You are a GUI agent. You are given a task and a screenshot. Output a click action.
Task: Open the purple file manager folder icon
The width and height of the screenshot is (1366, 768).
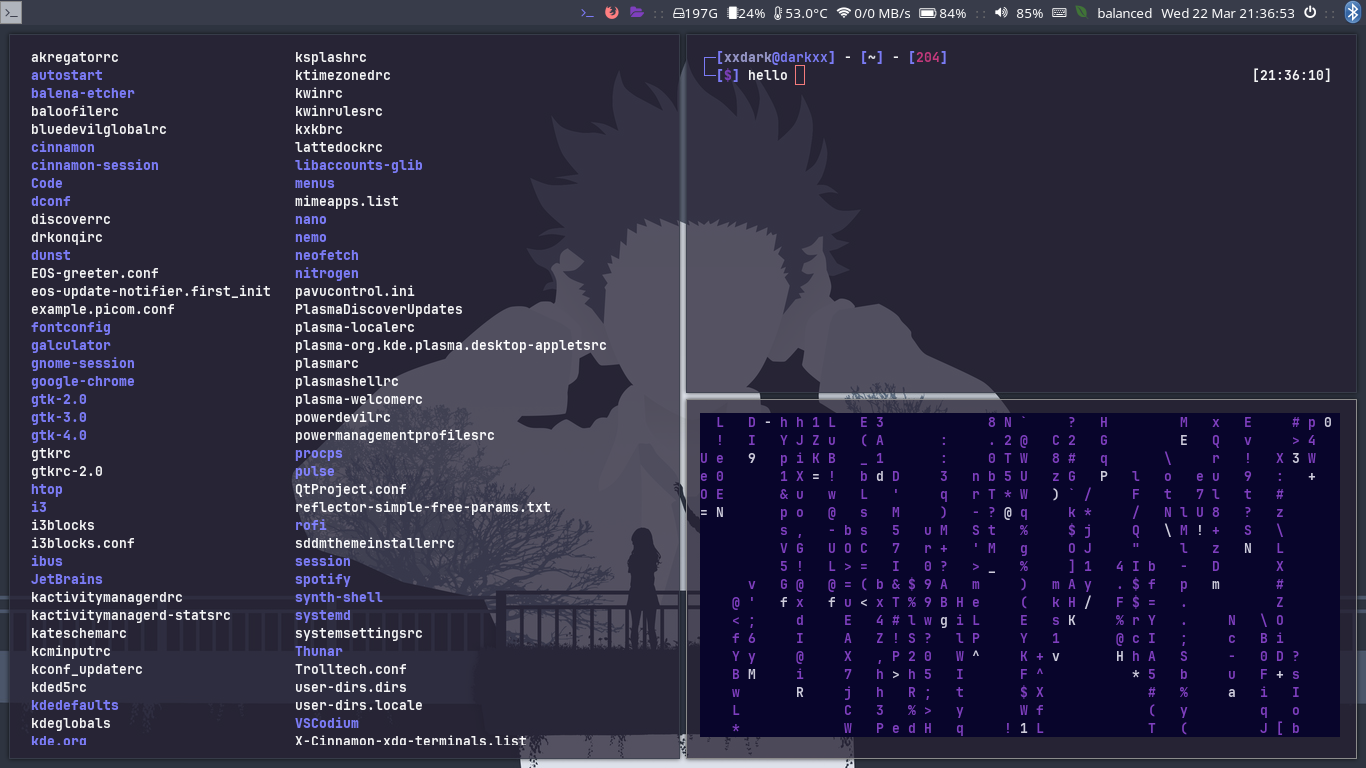click(637, 13)
